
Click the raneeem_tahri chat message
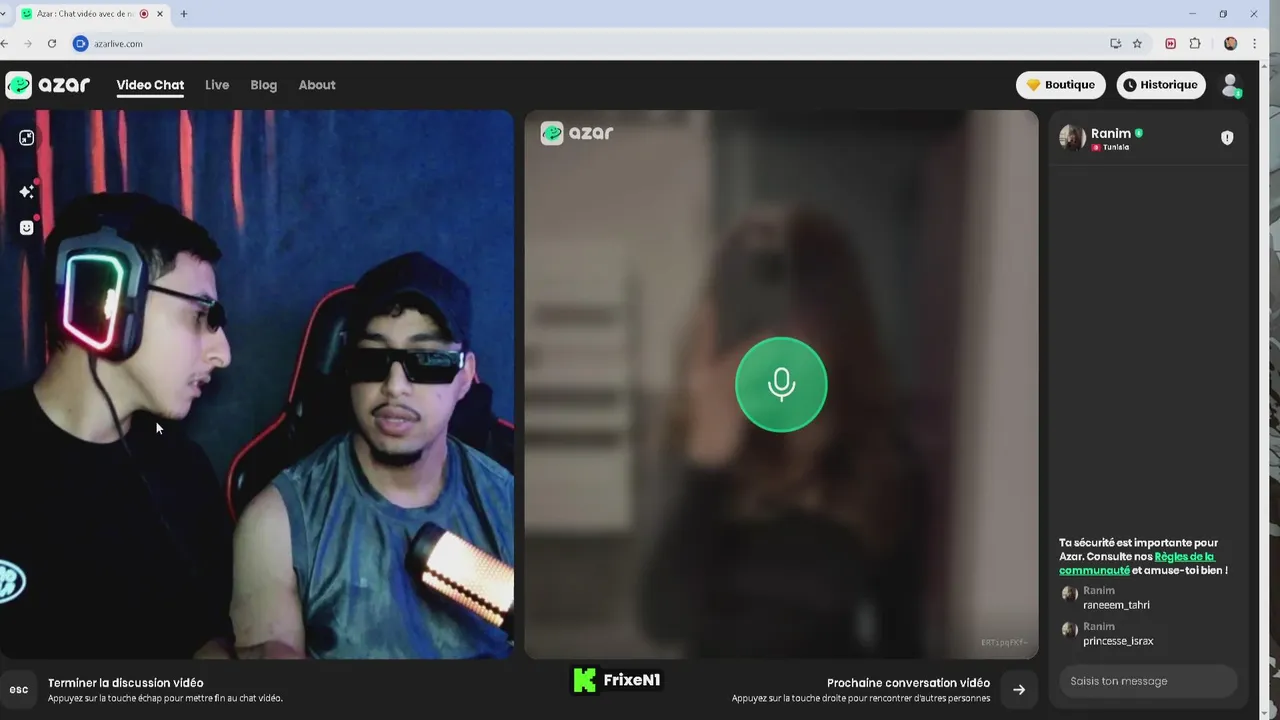click(x=1116, y=605)
